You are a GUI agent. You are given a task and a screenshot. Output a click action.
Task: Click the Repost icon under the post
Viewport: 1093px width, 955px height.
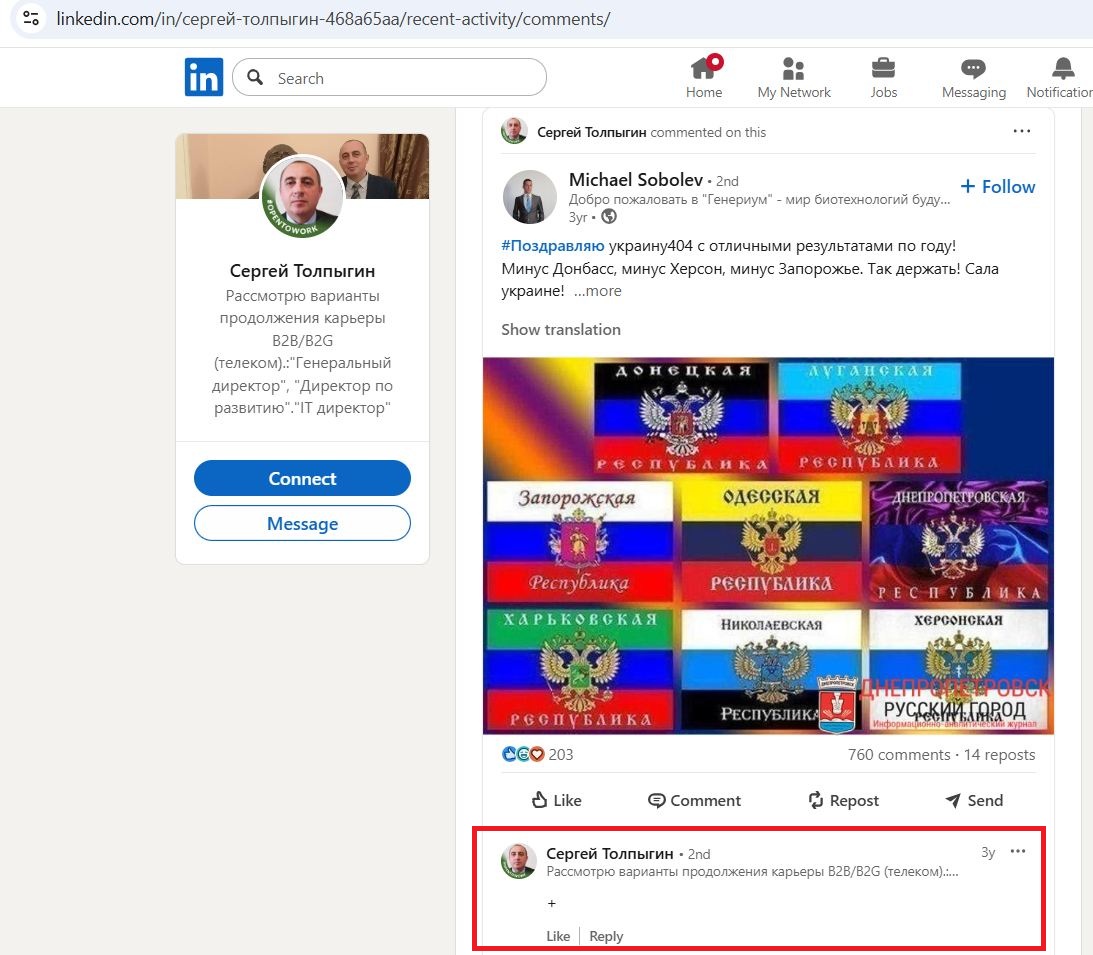(x=843, y=800)
